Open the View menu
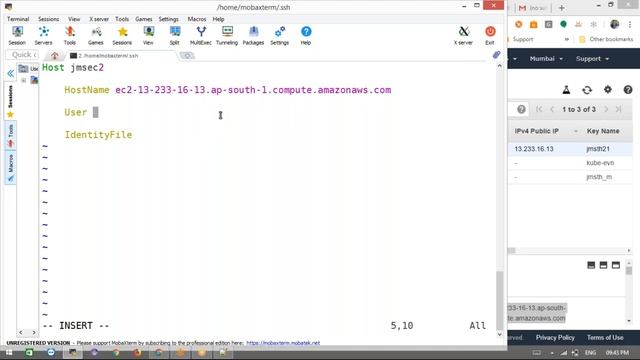Screen dimensions: 640x360 coord(74,19)
